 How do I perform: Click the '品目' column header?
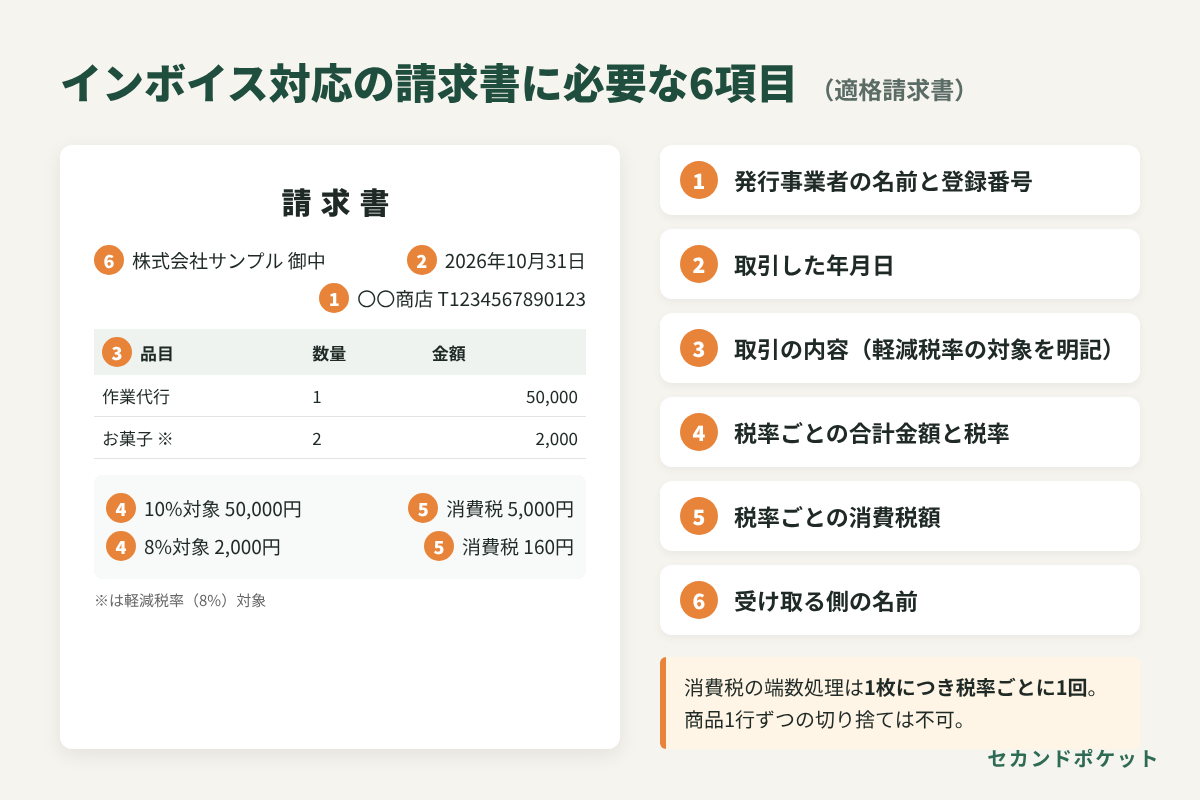[157, 353]
